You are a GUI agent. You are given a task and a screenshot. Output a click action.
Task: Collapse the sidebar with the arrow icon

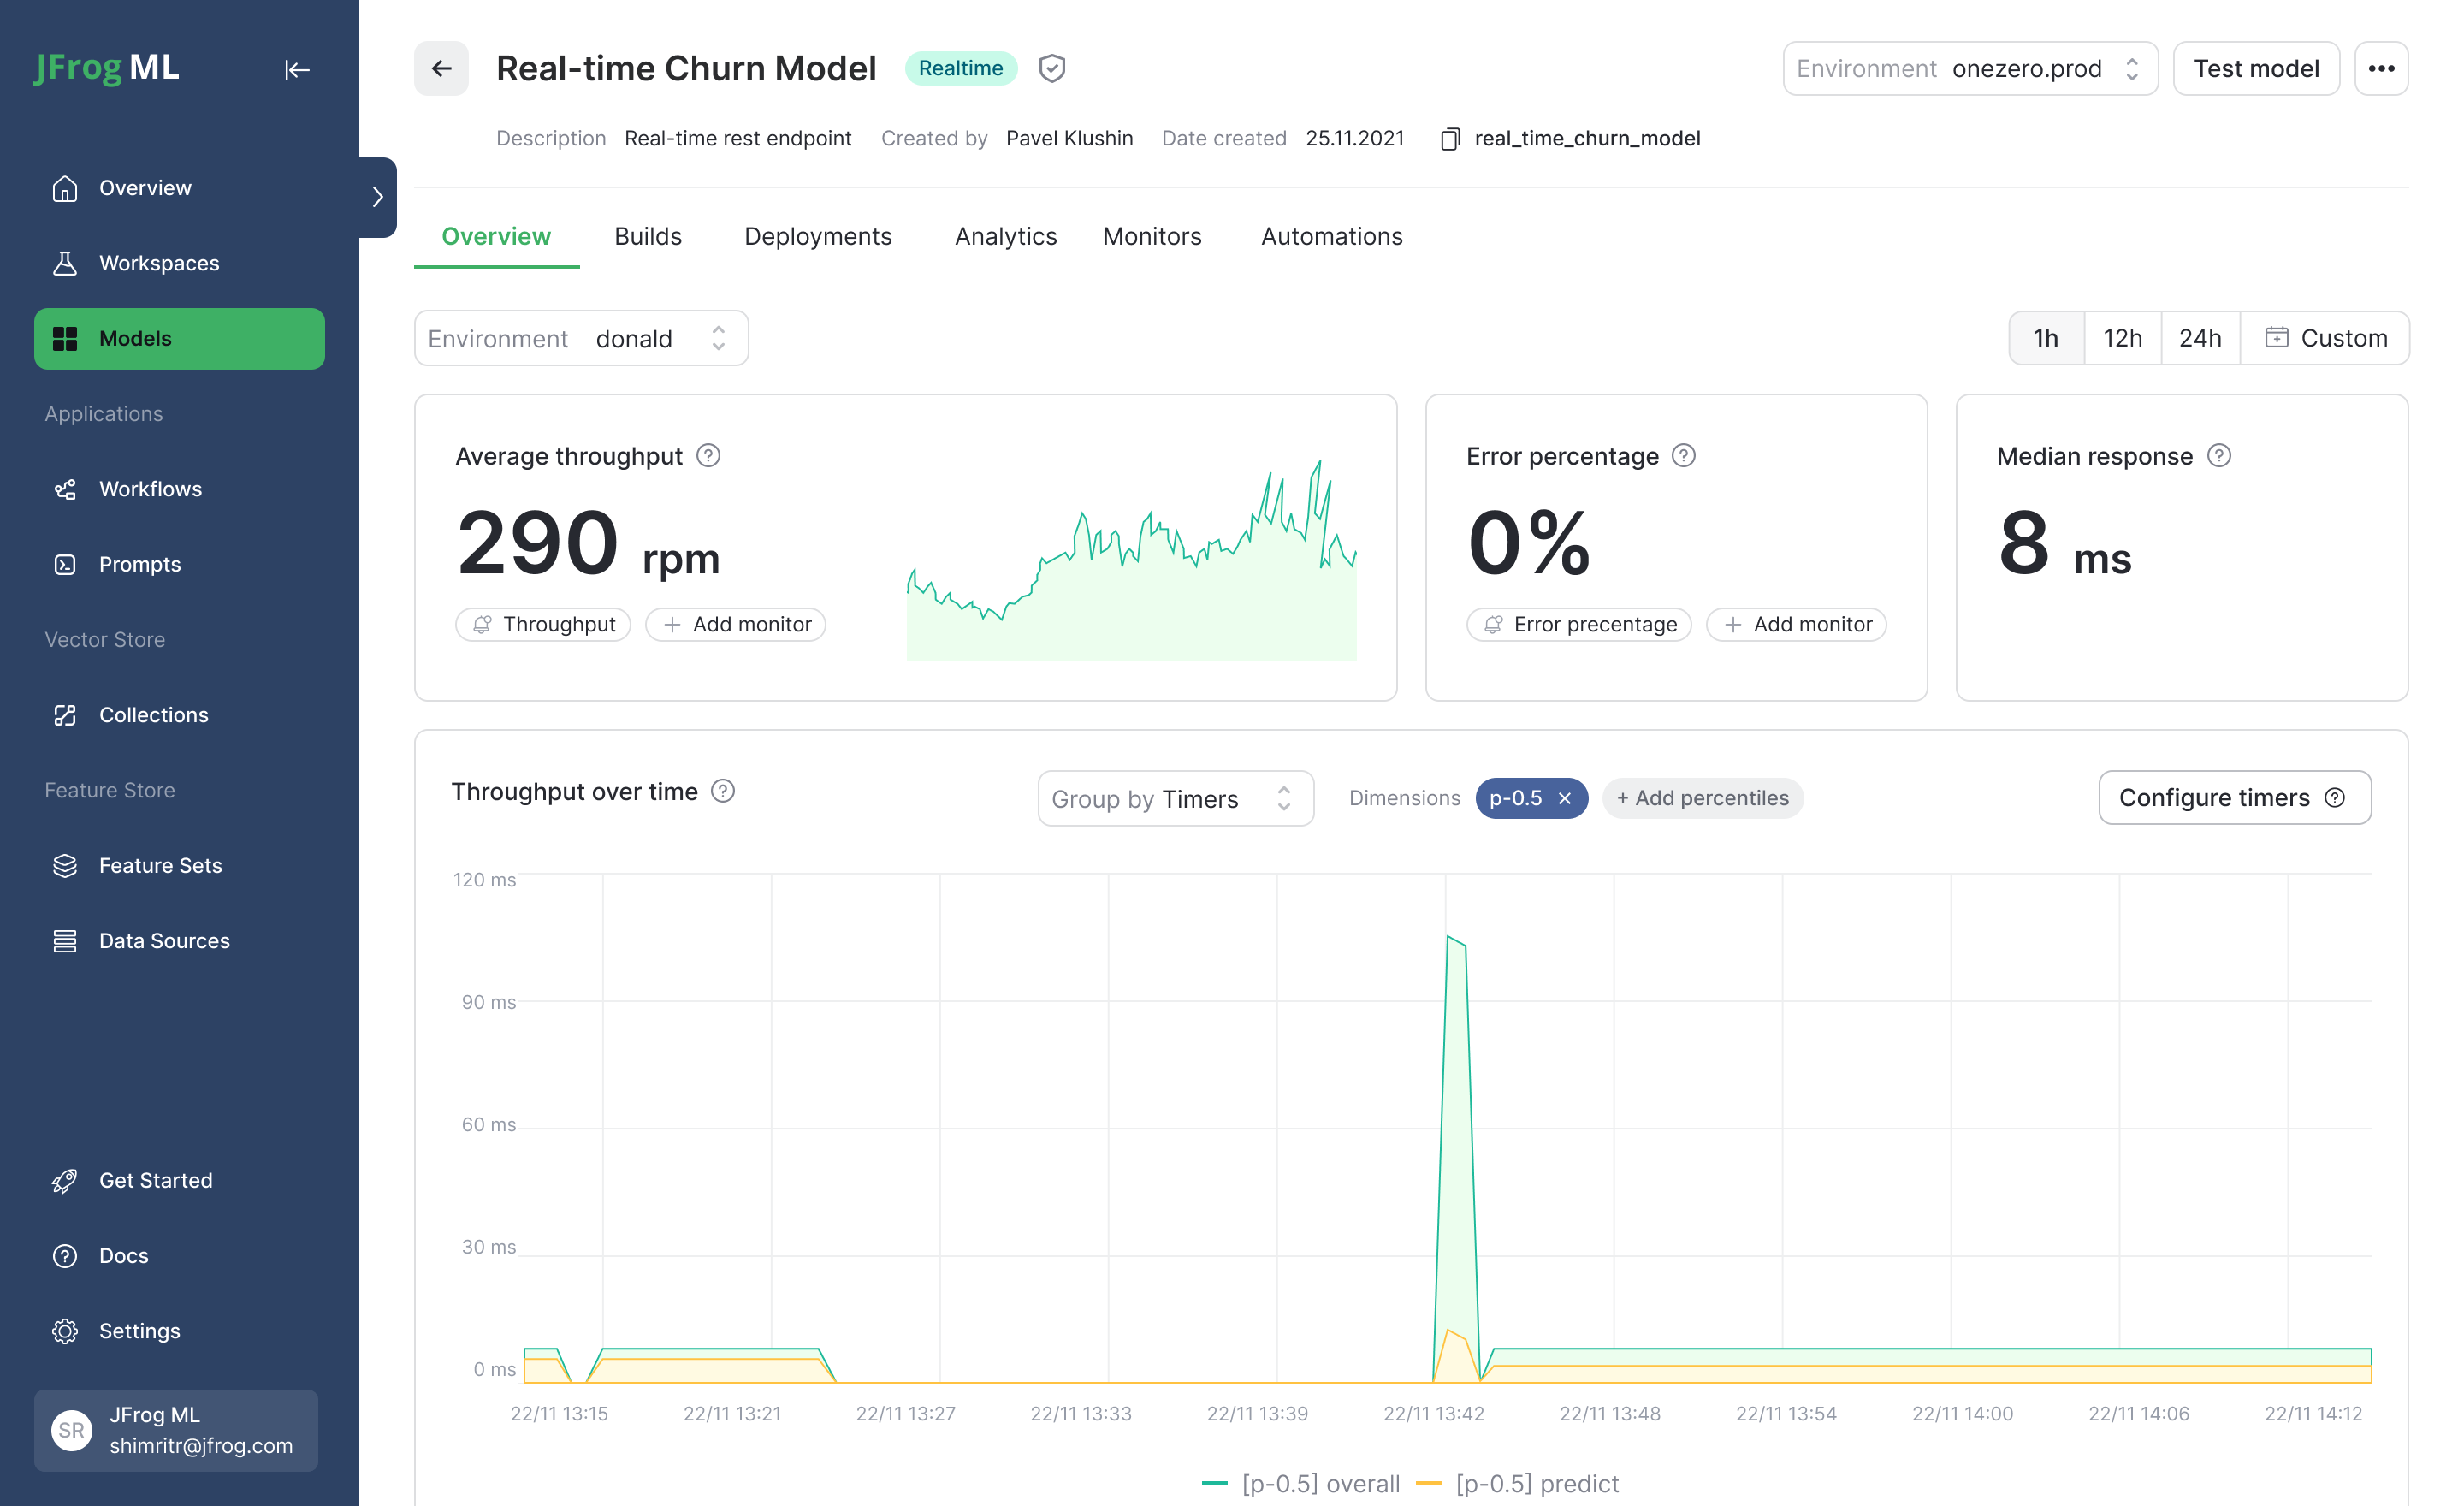[x=297, y=70]
